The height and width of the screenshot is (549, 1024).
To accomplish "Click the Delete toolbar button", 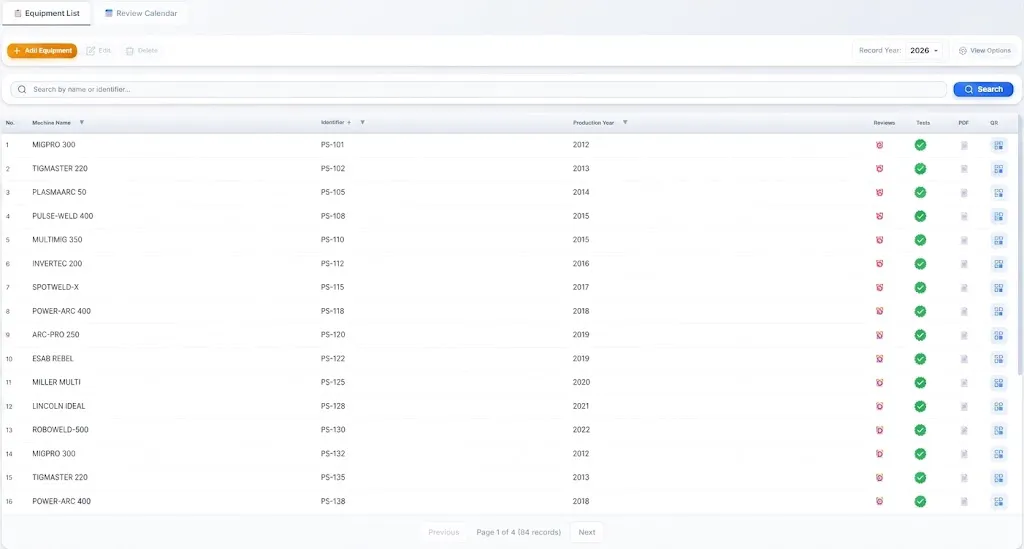I will click(x=142, y=50).
